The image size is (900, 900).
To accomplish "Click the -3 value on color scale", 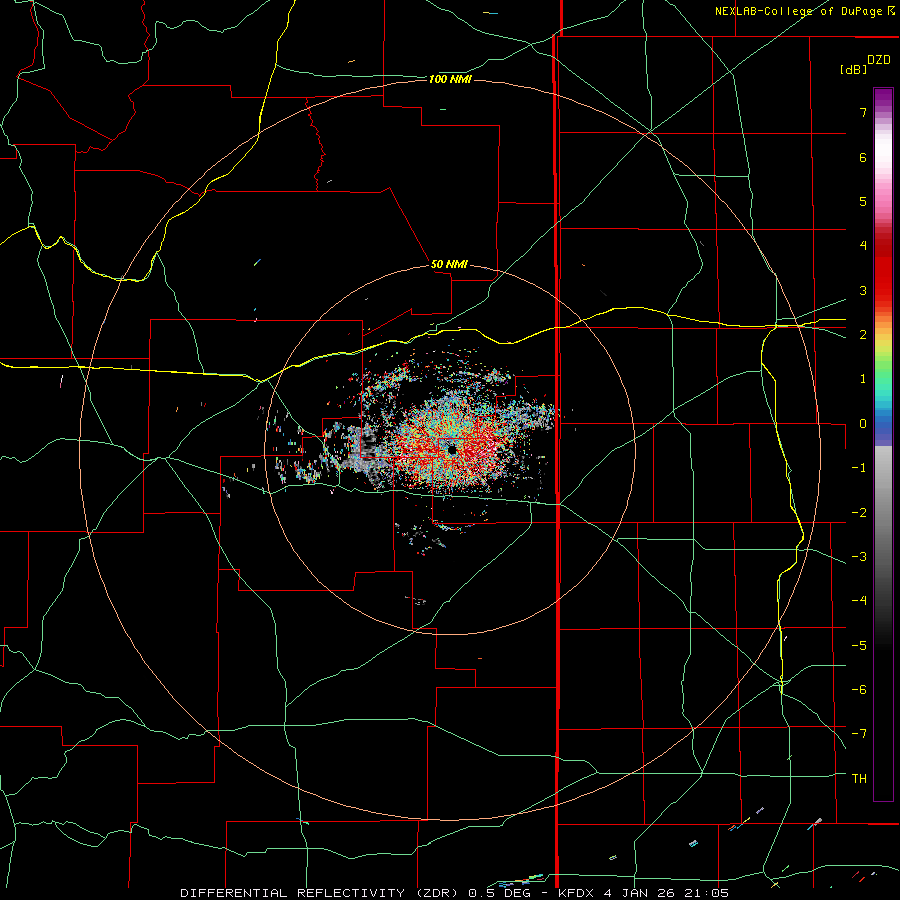I will [x=859, y=557].
